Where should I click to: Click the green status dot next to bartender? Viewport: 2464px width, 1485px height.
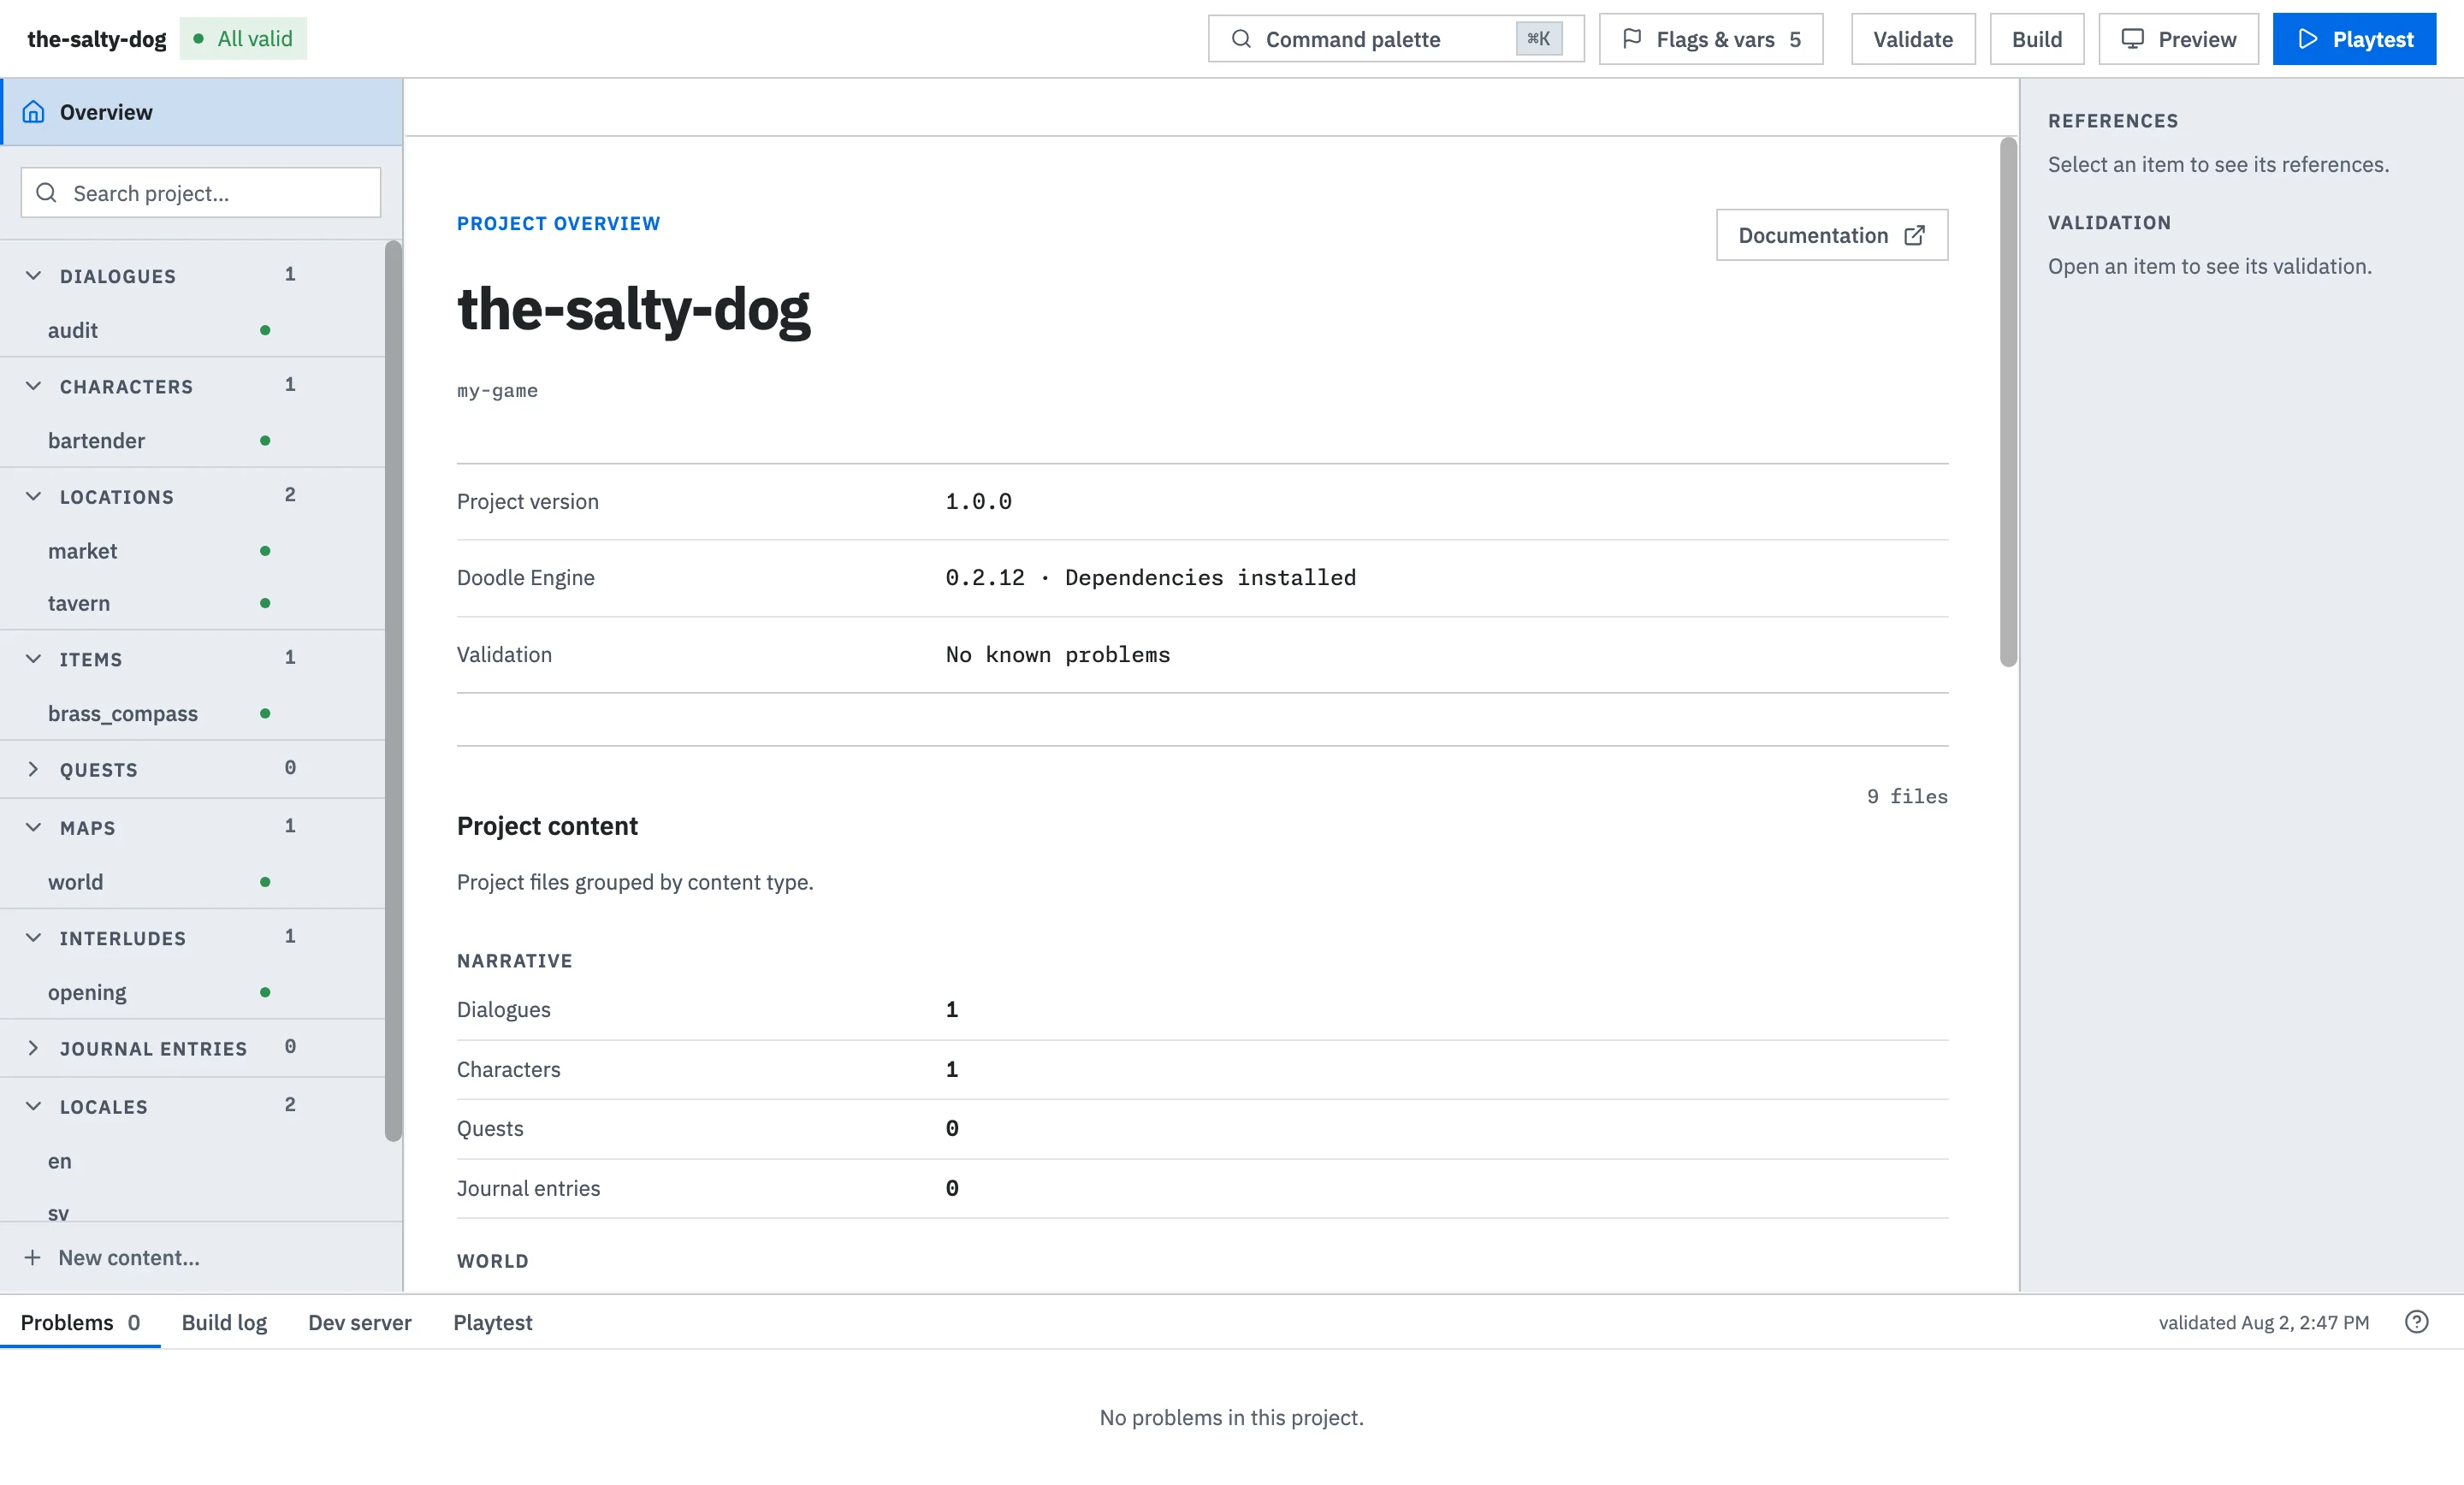click(x=265, y=441)
